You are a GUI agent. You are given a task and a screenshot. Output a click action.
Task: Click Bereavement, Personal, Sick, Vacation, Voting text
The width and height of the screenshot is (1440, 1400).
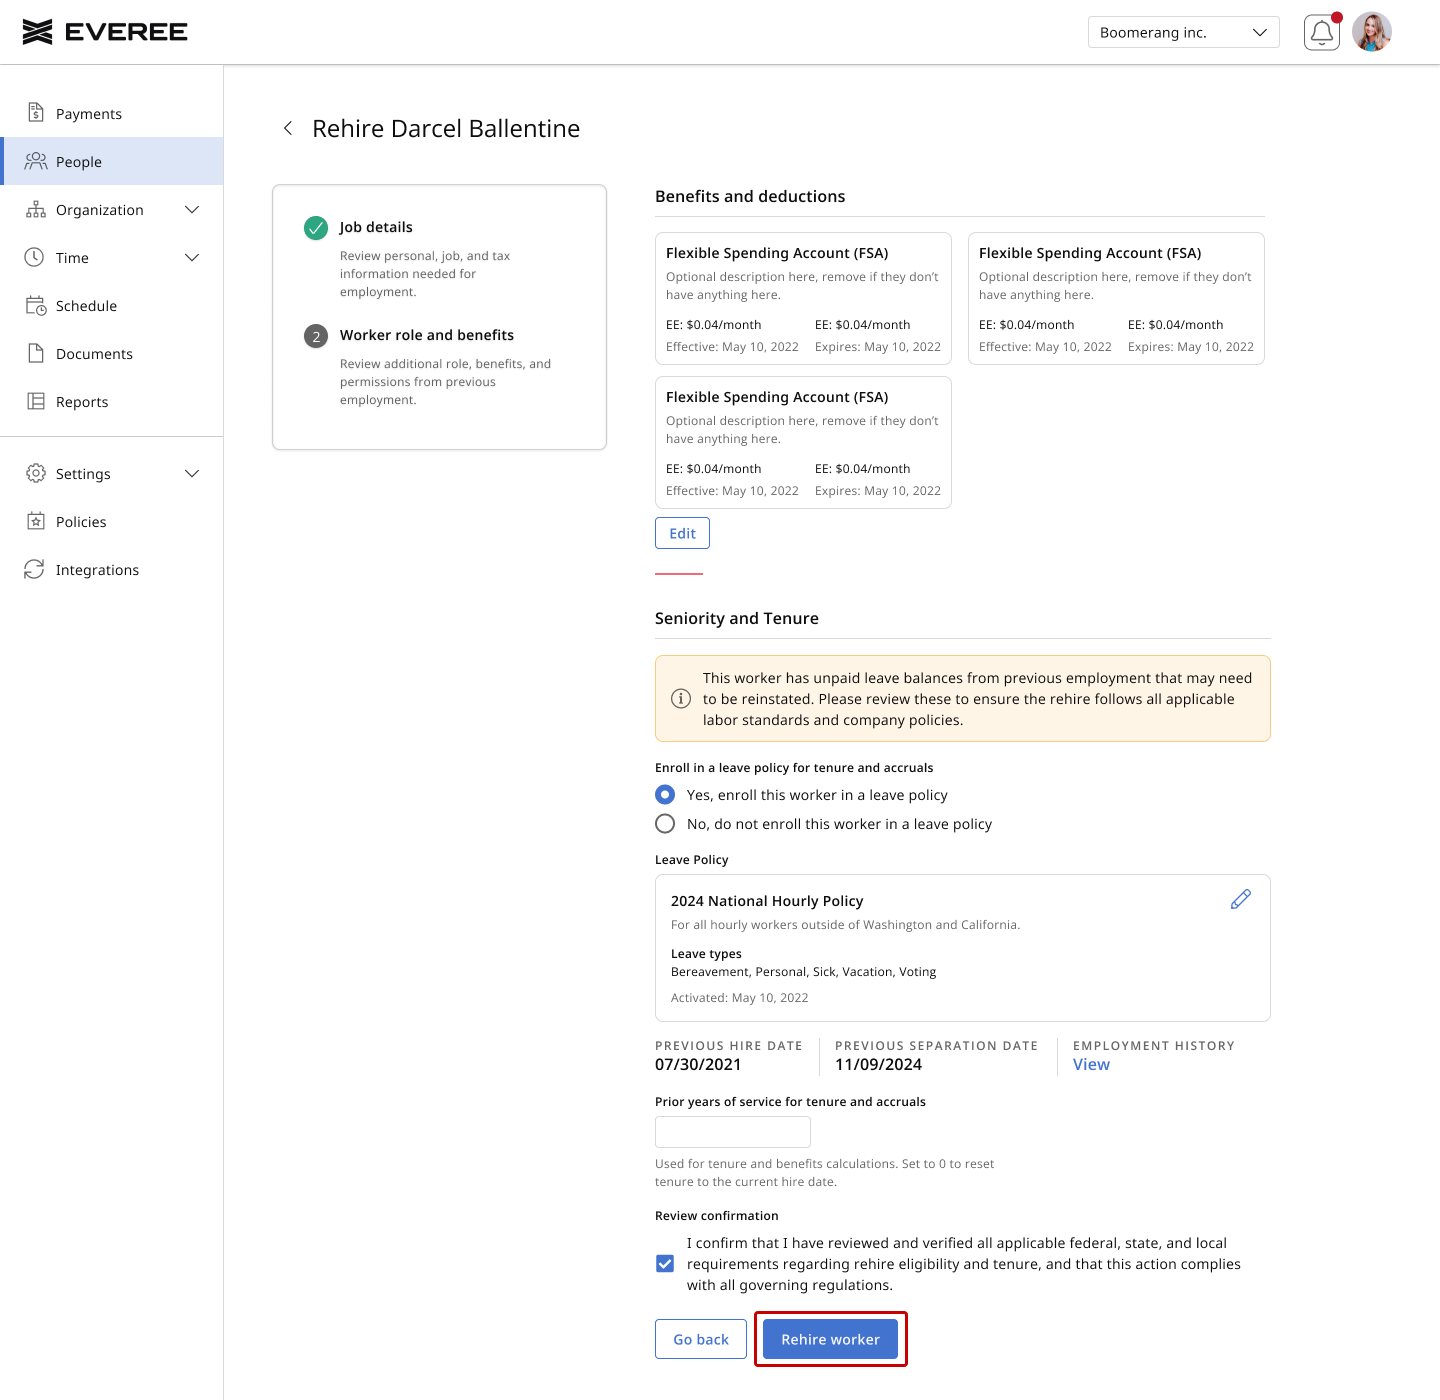pos(804,972)
